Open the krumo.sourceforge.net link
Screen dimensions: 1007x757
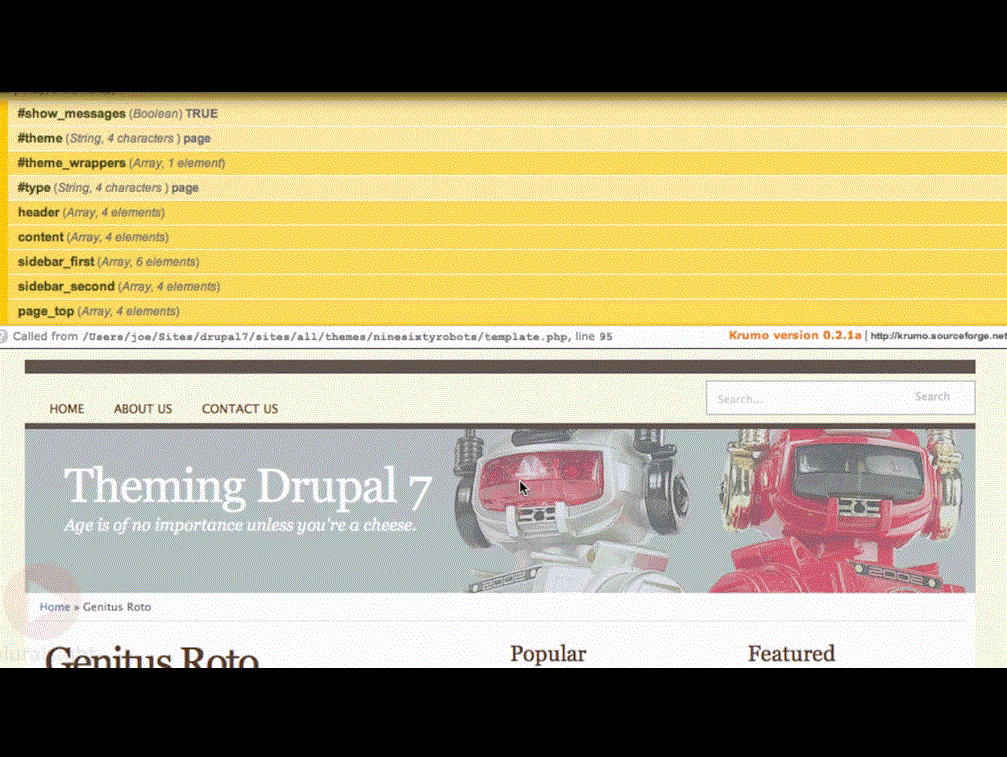pos(938,336)
